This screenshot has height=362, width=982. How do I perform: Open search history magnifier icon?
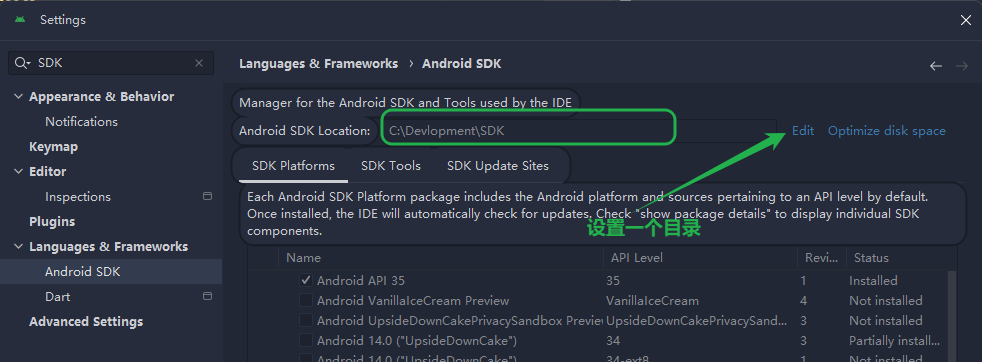coord(22,63)
